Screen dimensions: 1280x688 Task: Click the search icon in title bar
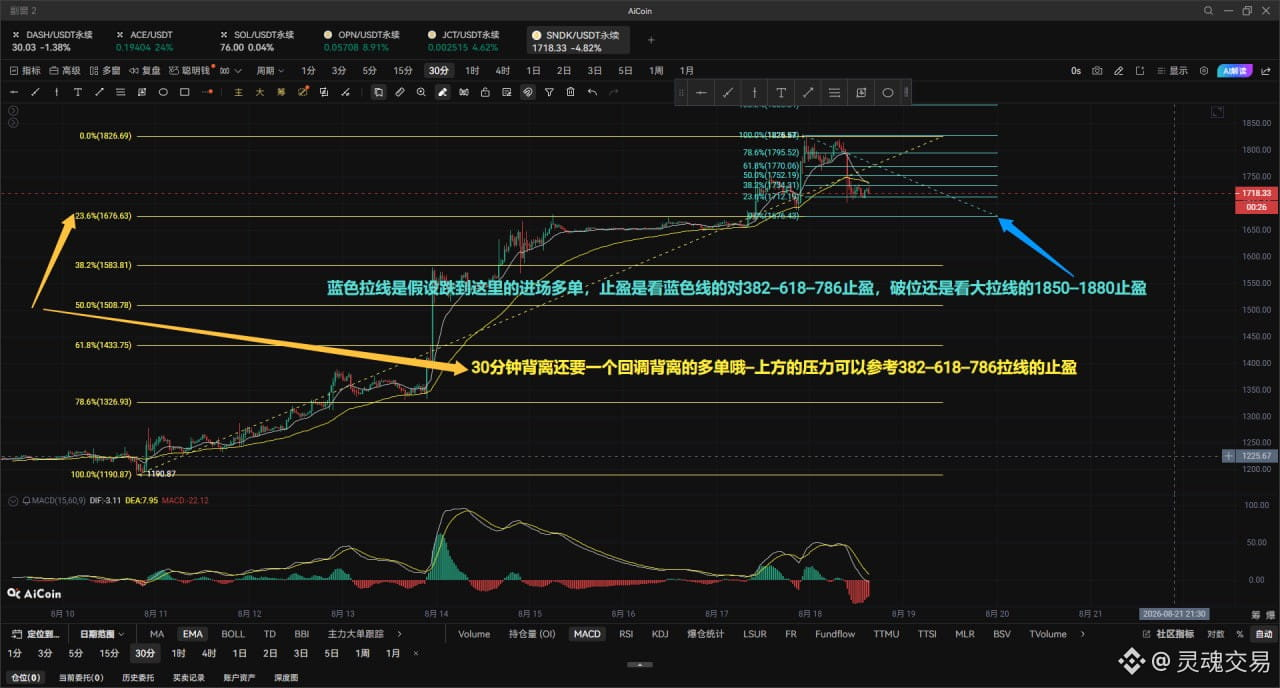(1209, 11)
